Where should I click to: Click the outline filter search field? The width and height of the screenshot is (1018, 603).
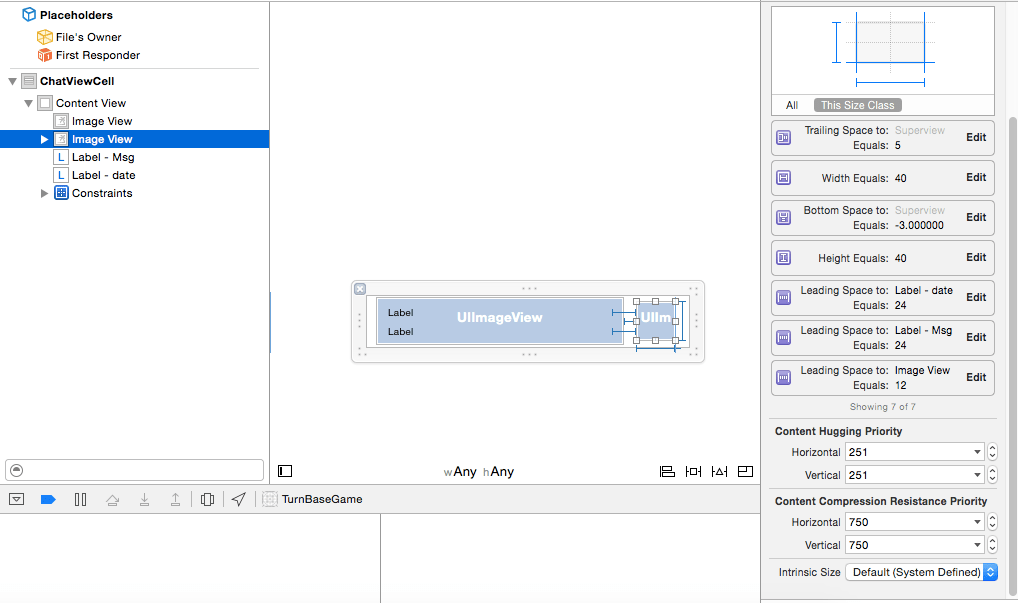(x=134, y=470)
